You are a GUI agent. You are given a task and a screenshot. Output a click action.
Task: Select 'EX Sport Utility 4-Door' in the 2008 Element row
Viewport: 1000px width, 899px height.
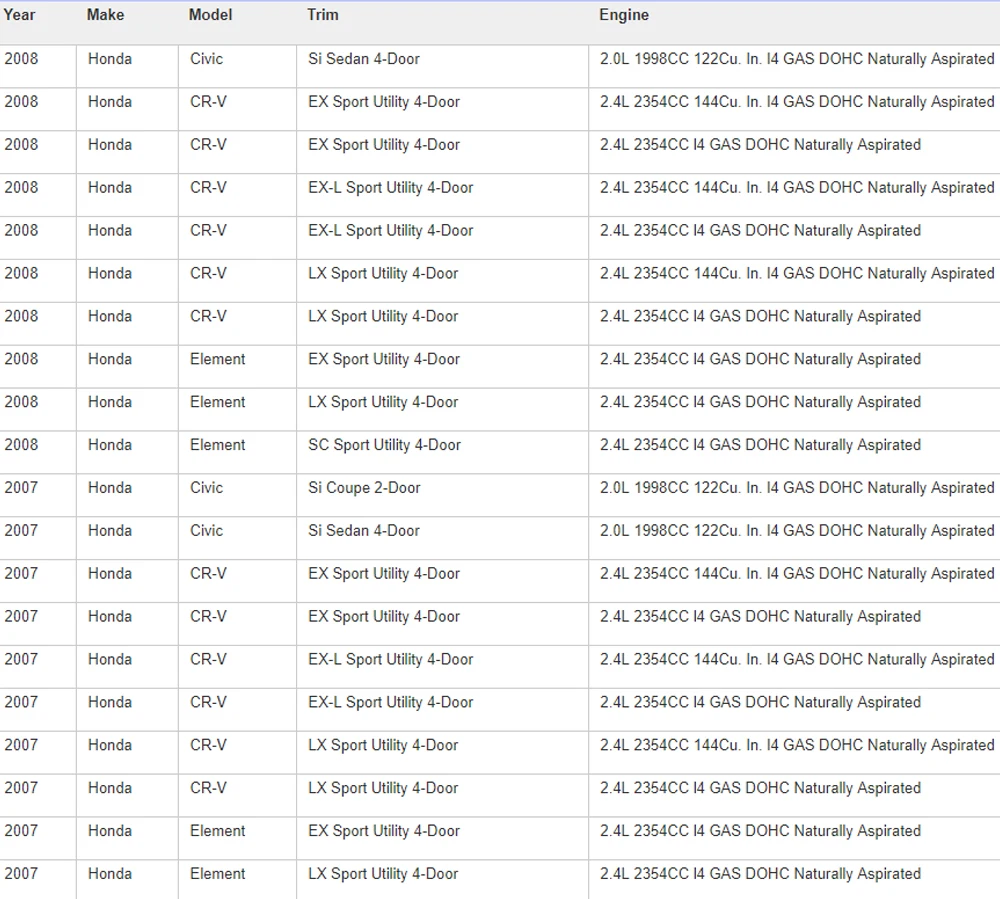coord(383,359)
